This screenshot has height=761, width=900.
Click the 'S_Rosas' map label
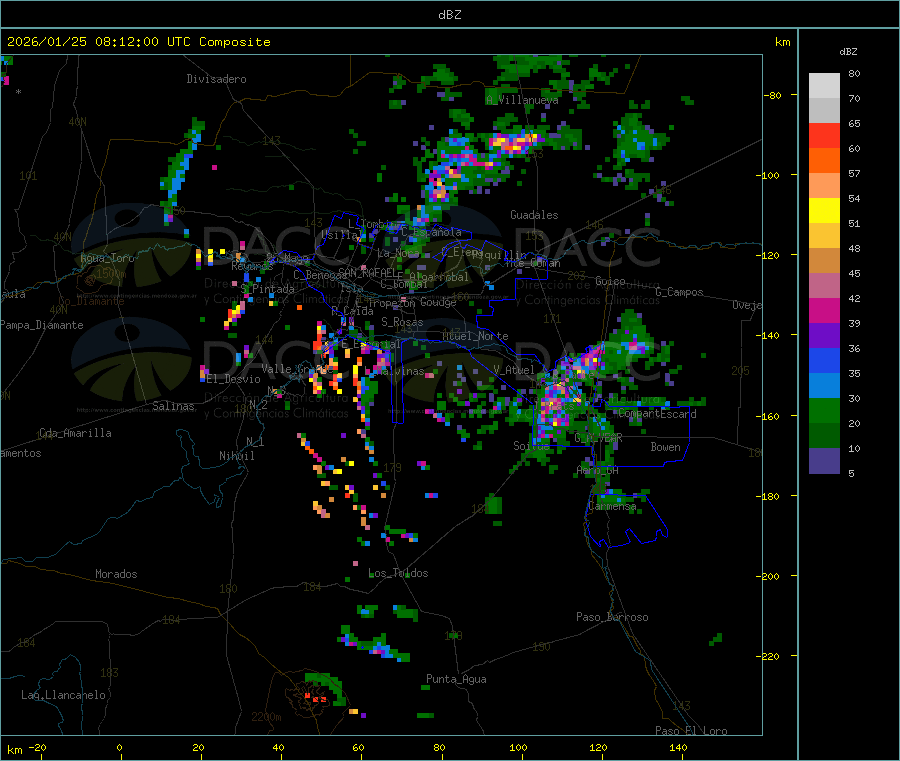tap(402, 322)
